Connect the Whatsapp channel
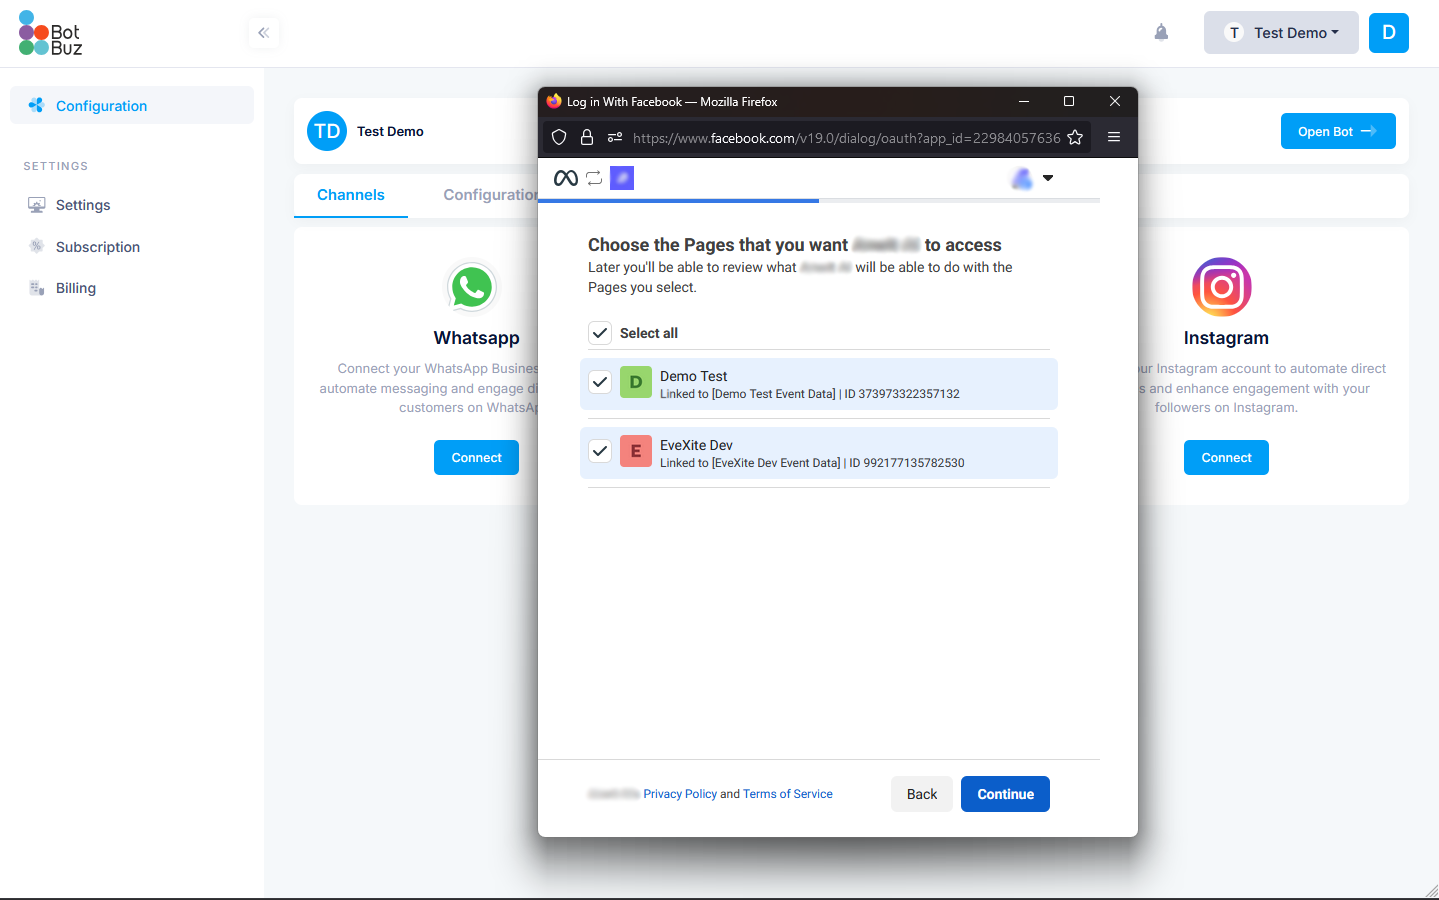This screenshot has width=1439, height=900. click(476, 458)
